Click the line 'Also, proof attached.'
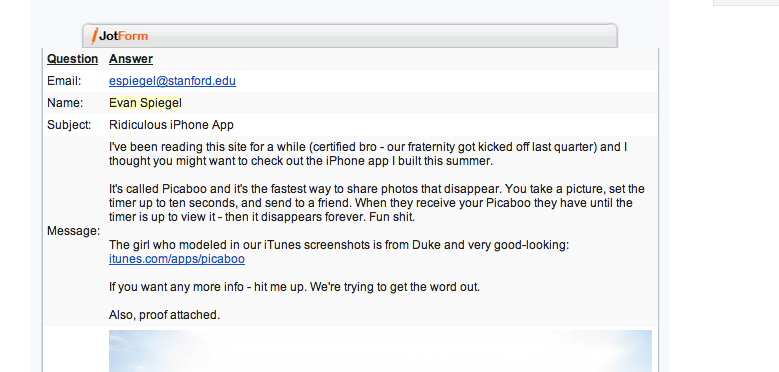Screen dimensions: 779x372 (164, 315)
